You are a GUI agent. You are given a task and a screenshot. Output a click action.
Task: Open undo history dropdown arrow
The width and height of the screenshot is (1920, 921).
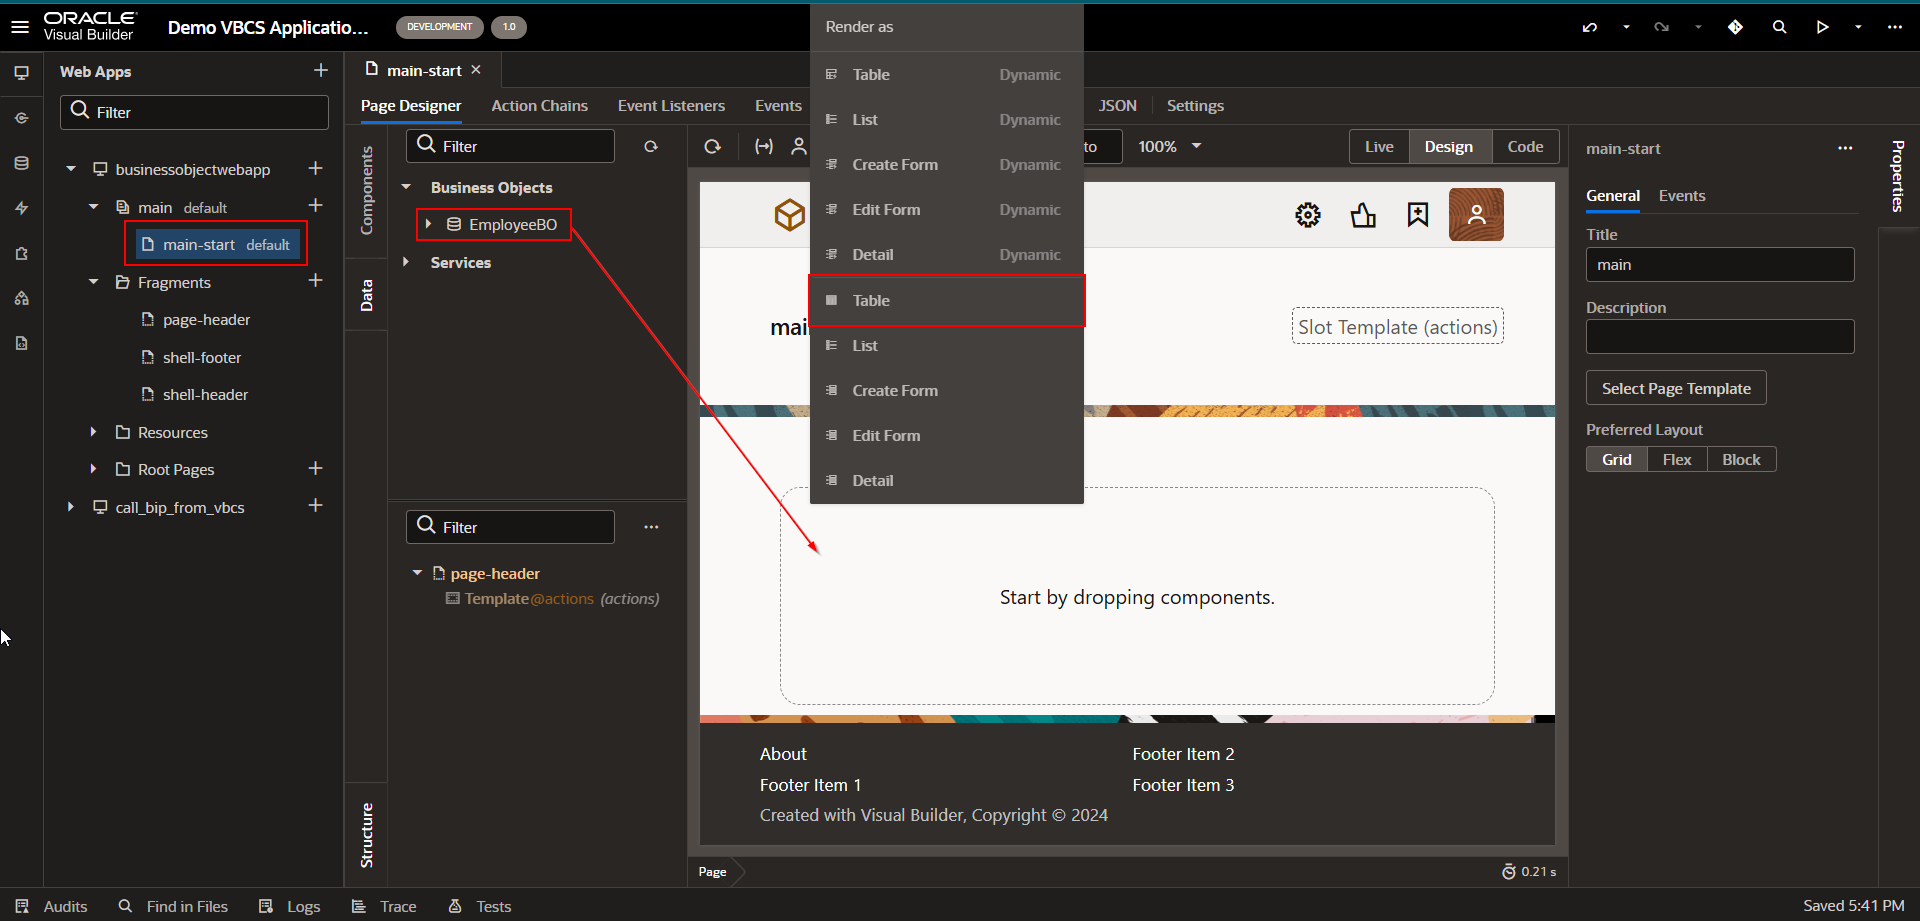1626,27
